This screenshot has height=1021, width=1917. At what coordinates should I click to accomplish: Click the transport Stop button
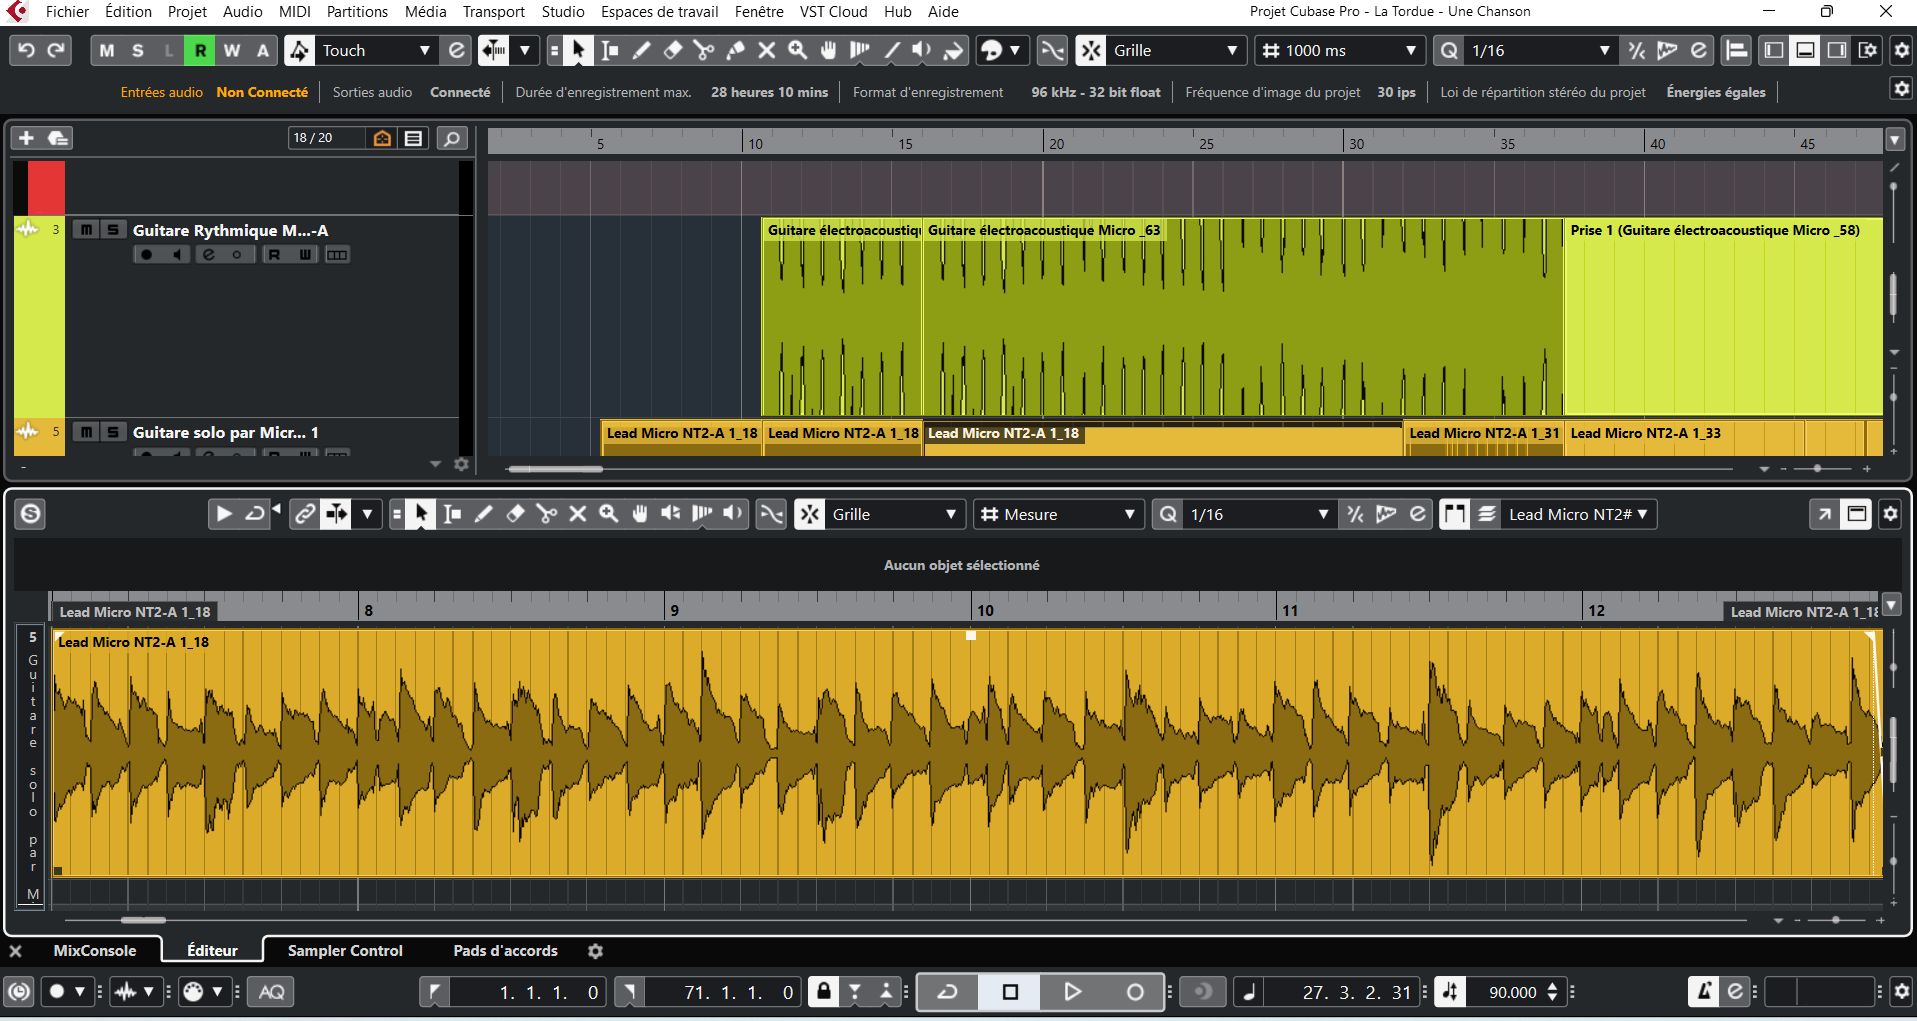1010,992
